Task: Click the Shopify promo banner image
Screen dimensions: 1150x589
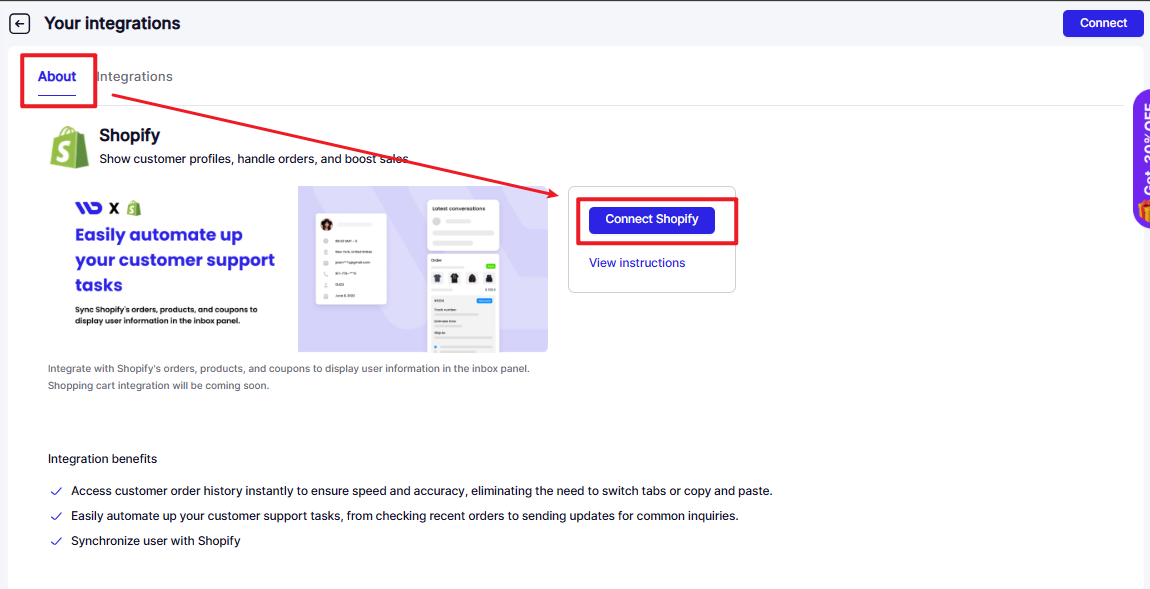Action: [299, 269]
